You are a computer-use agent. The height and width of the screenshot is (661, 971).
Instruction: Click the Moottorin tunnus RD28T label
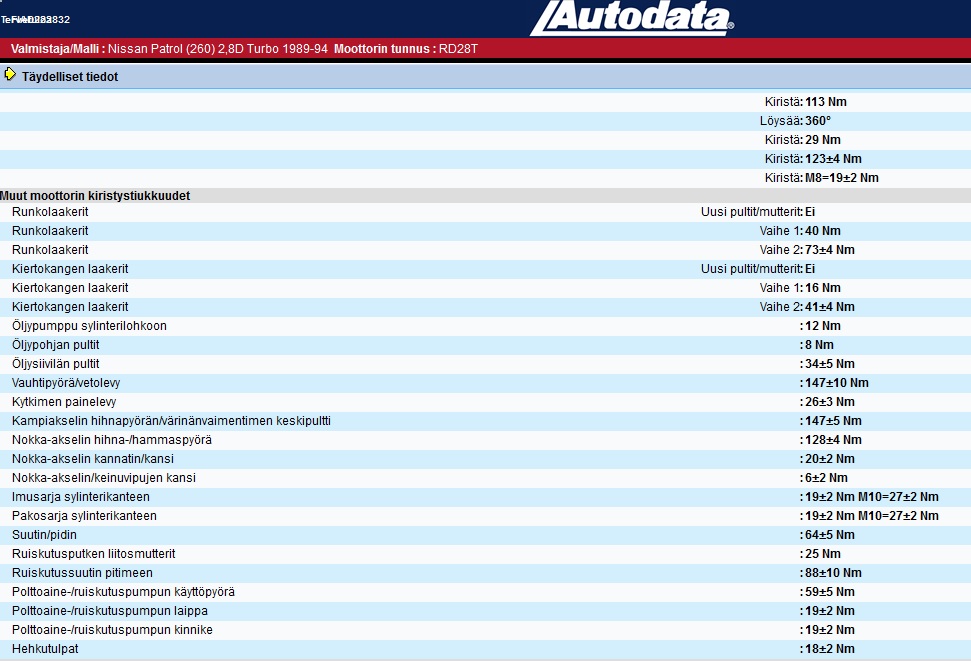[406, 48]
